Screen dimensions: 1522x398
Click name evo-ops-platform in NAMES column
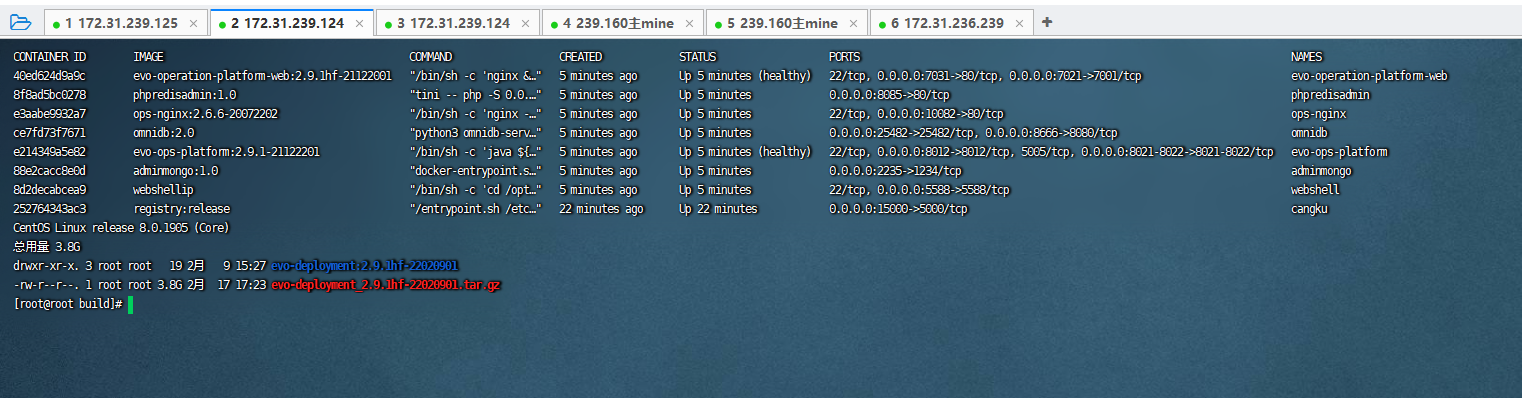coord(1340,152)
